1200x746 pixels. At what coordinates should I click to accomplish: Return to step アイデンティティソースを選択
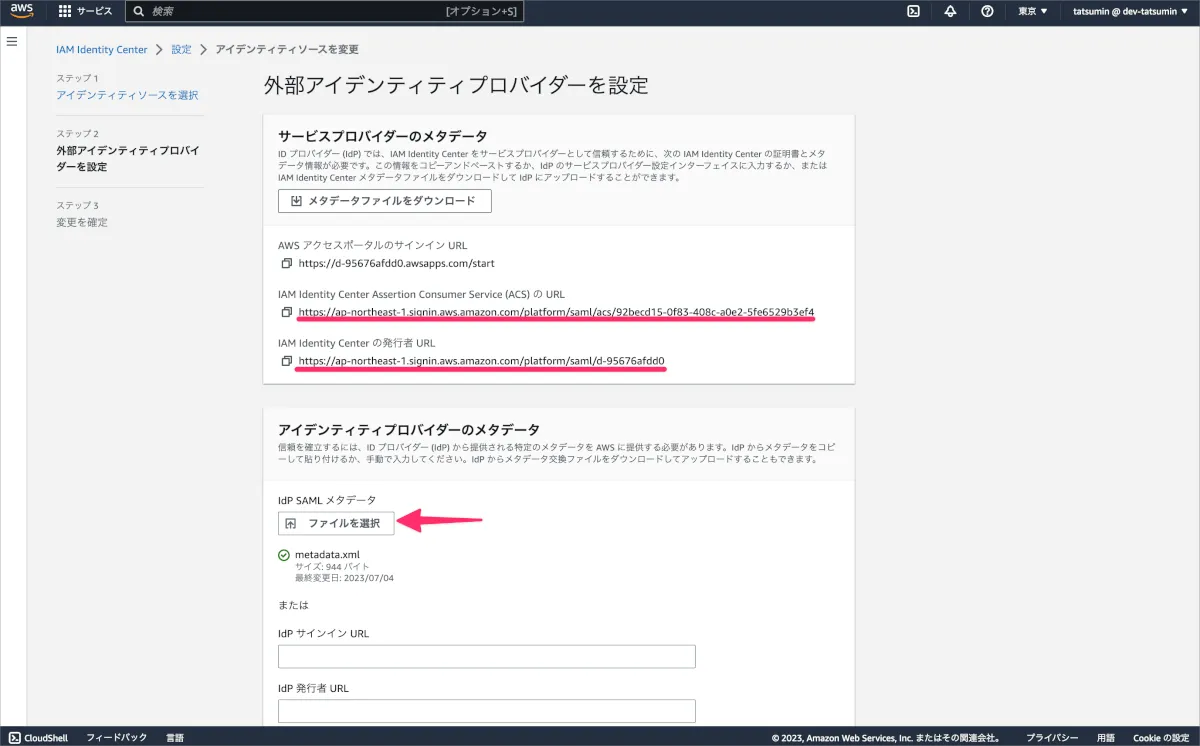pos(127,95)
